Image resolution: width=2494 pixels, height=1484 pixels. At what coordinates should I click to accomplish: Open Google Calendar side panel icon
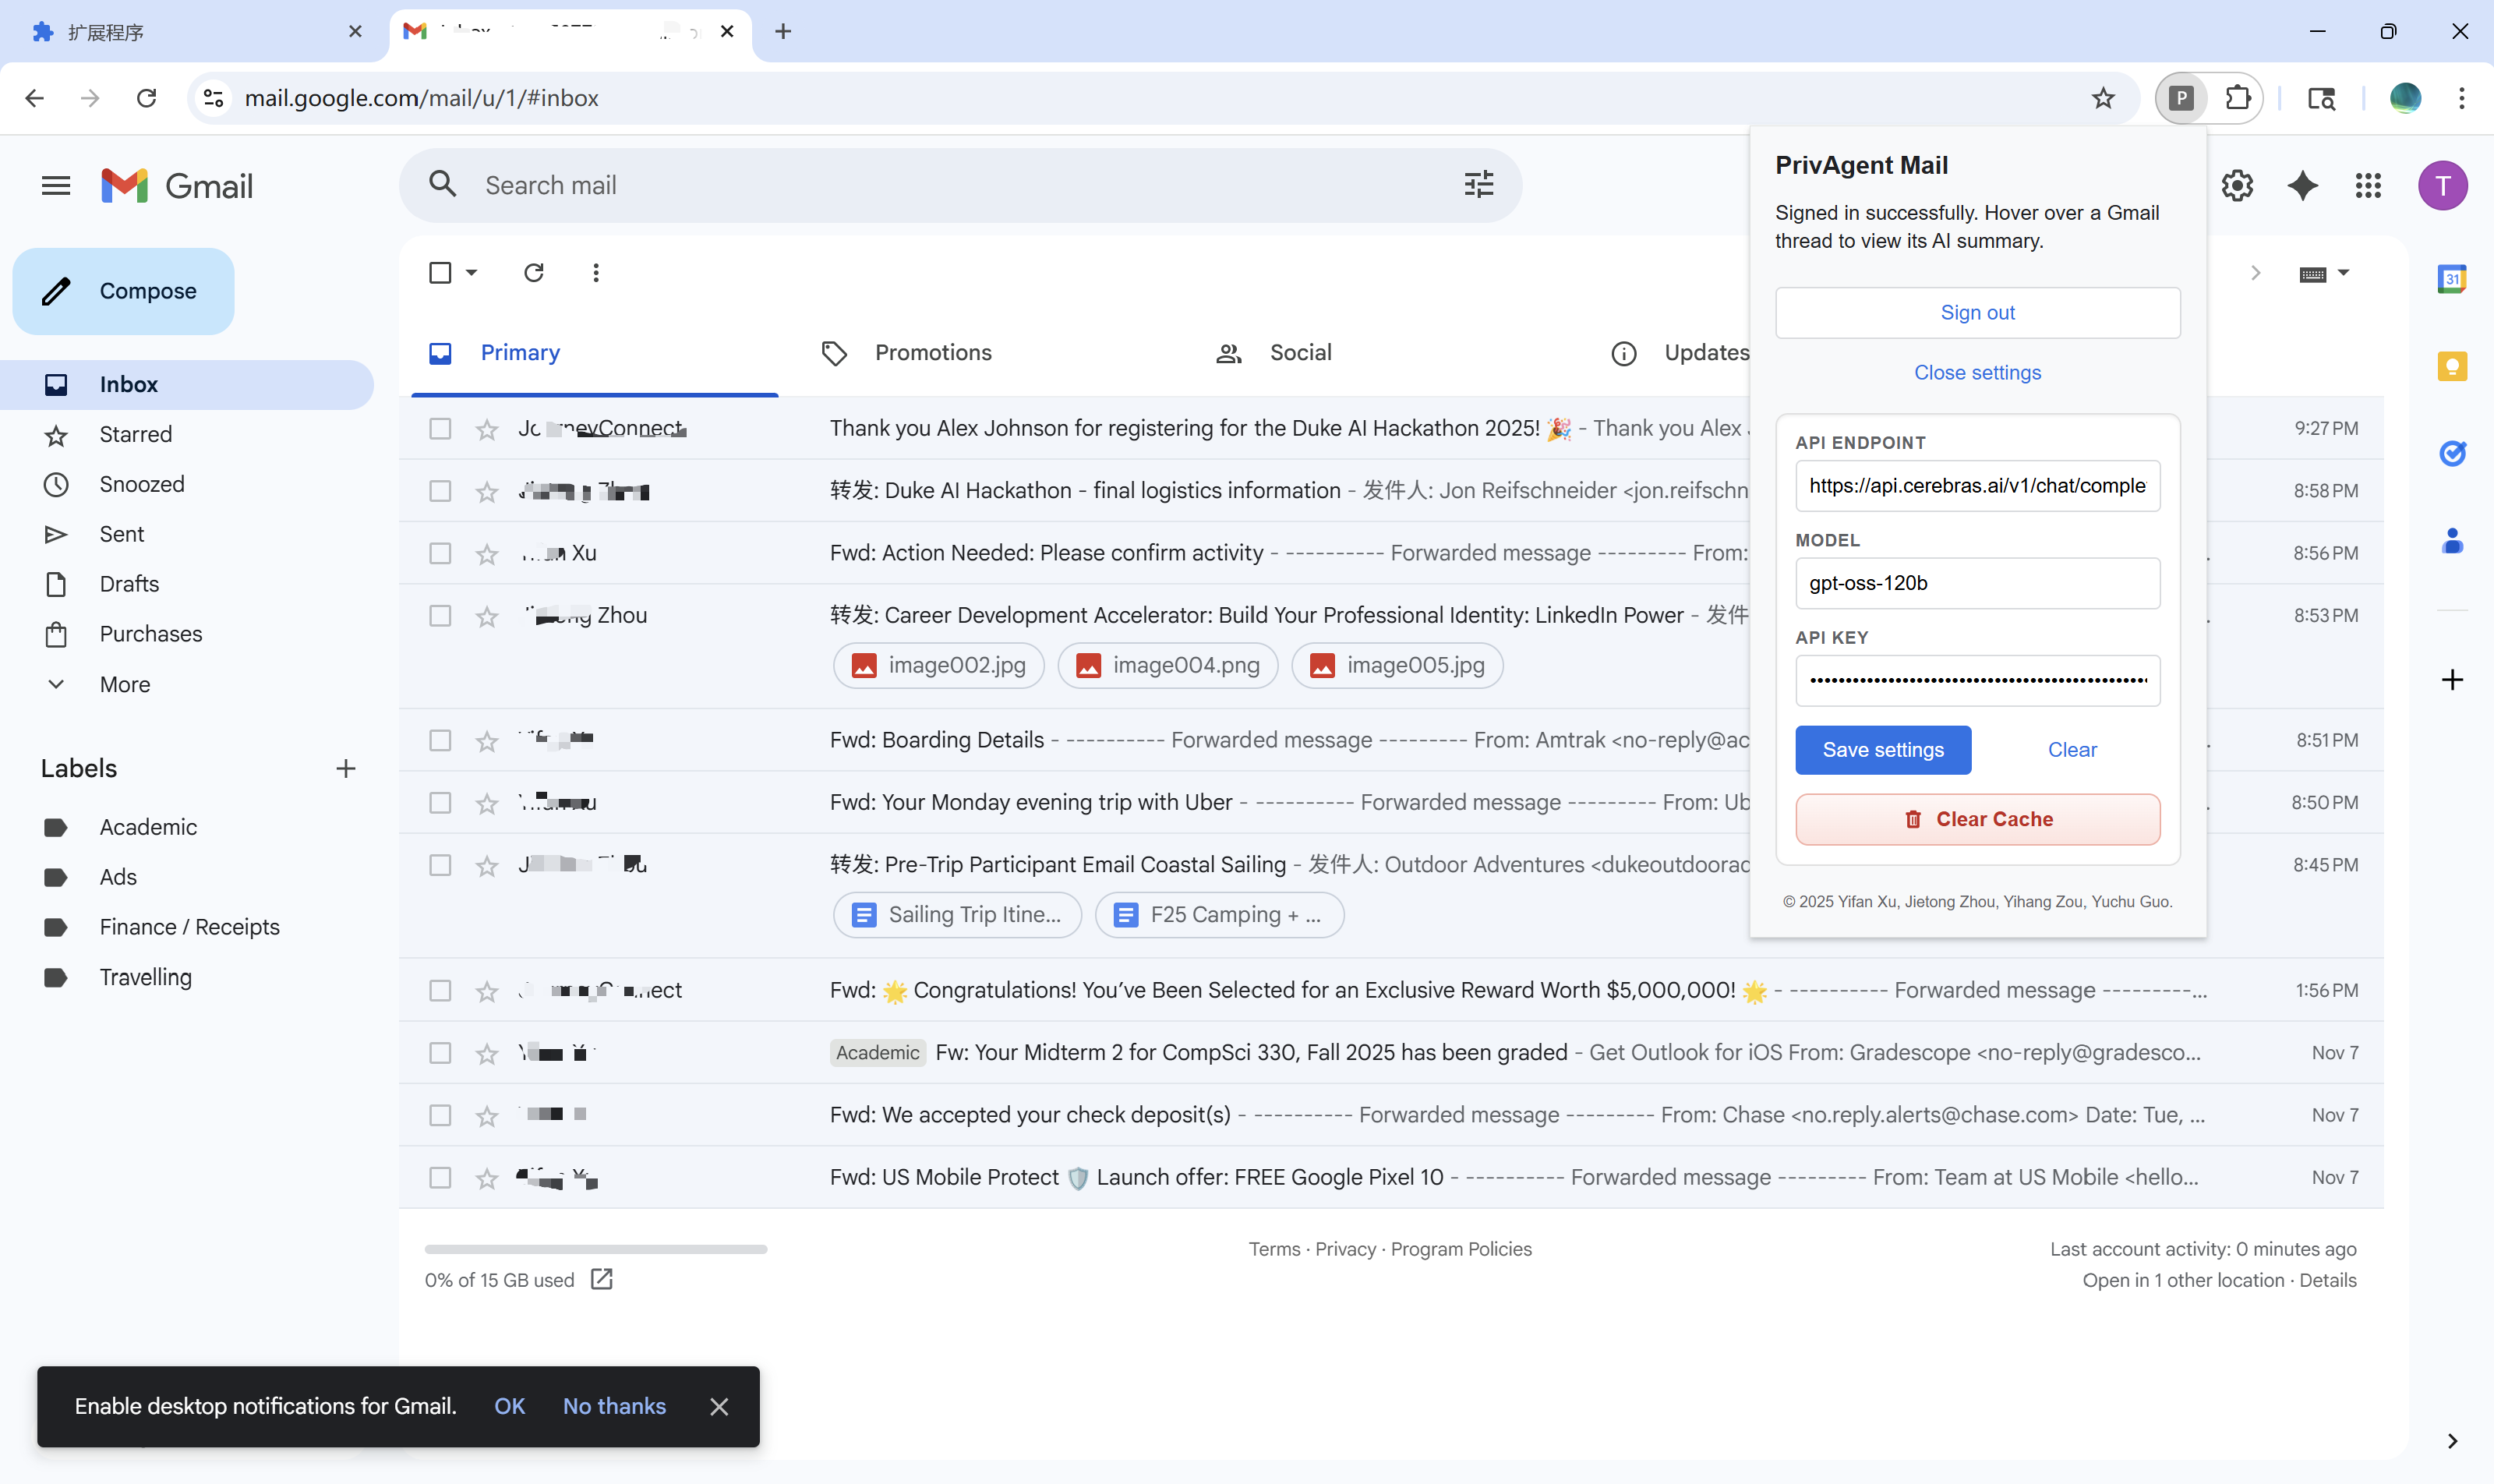point(2451,278)
